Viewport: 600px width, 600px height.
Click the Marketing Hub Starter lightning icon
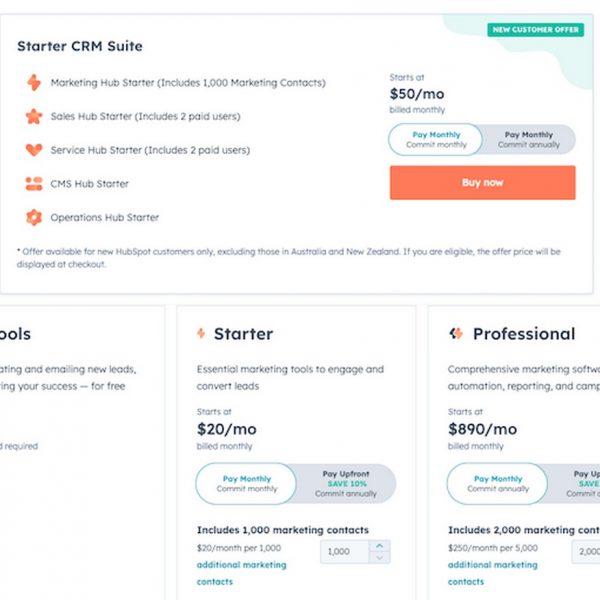click(34, 83)
